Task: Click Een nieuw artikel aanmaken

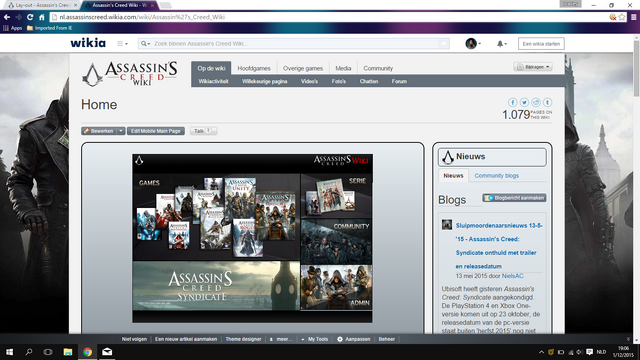Action: point(186,339)
